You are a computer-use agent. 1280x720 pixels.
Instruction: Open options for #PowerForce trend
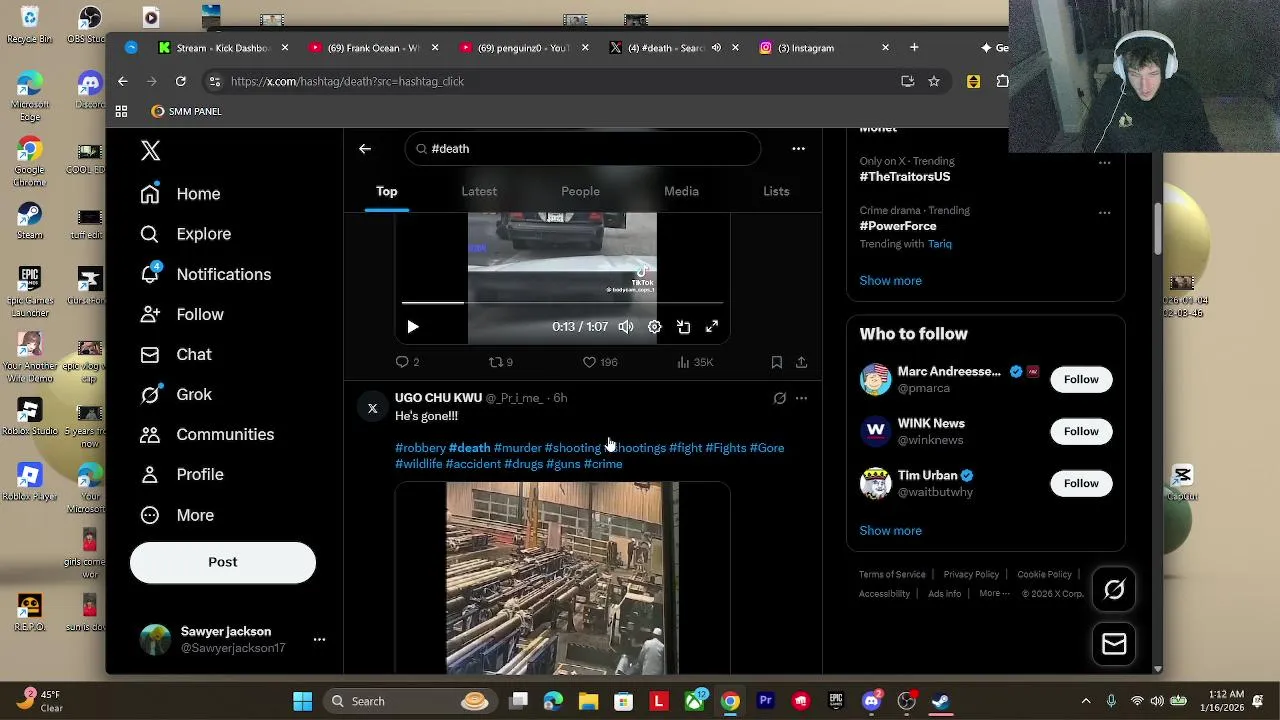tap(1104, 212)
